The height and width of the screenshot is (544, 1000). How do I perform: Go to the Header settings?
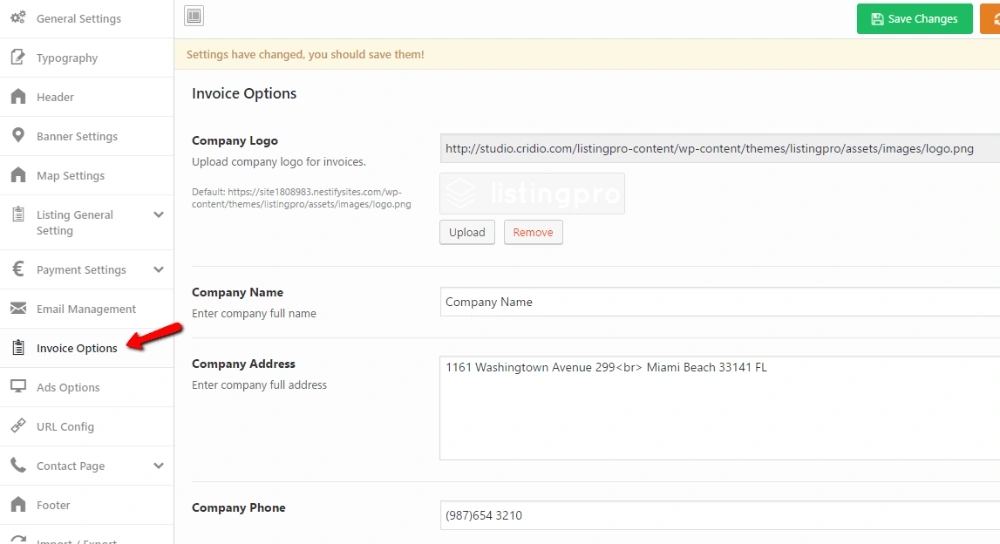point(55,97)
